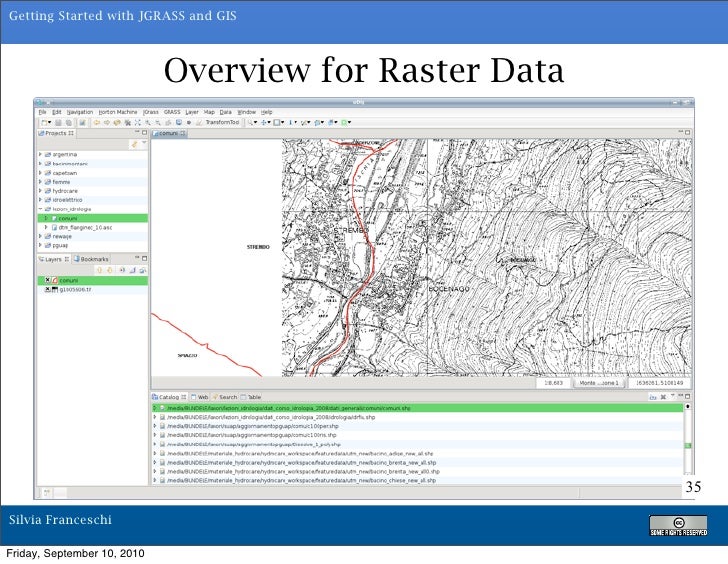Click the New toolbar icon
Screen dimensions: 728x564
pos(45,123)
